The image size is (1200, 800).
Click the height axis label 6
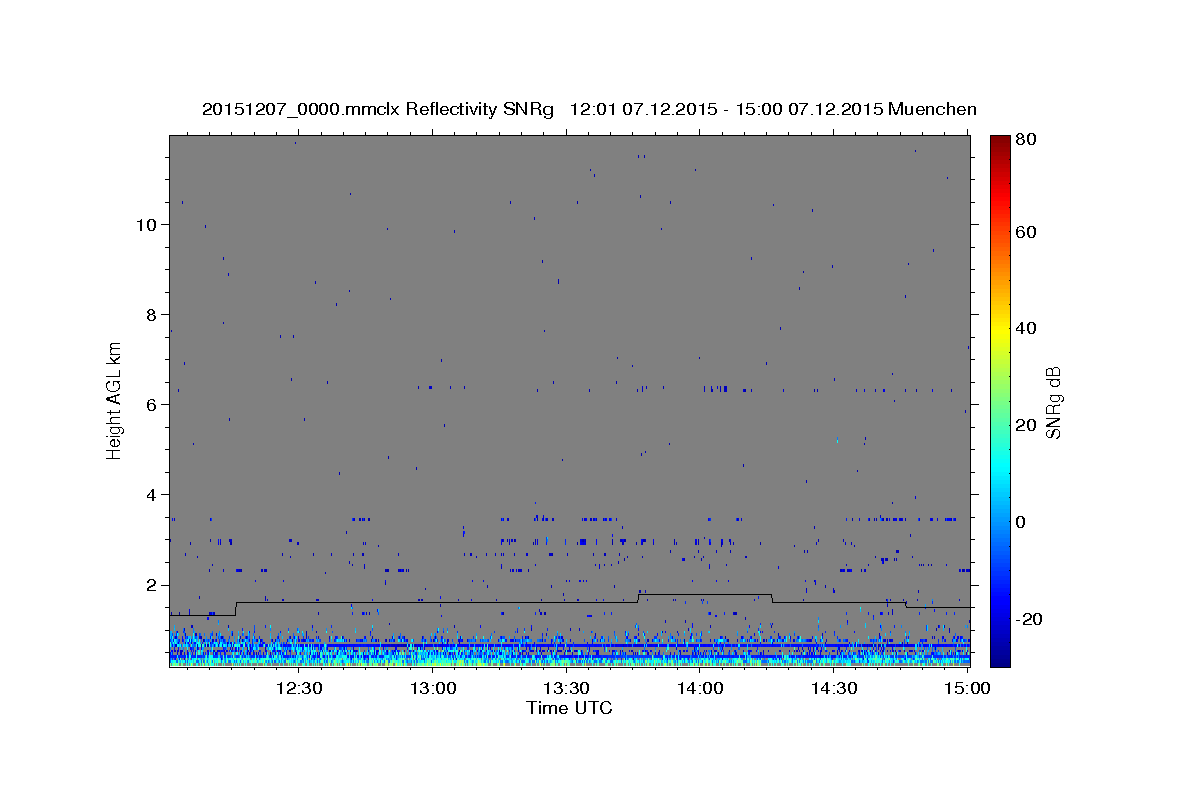tap(151, 405)
